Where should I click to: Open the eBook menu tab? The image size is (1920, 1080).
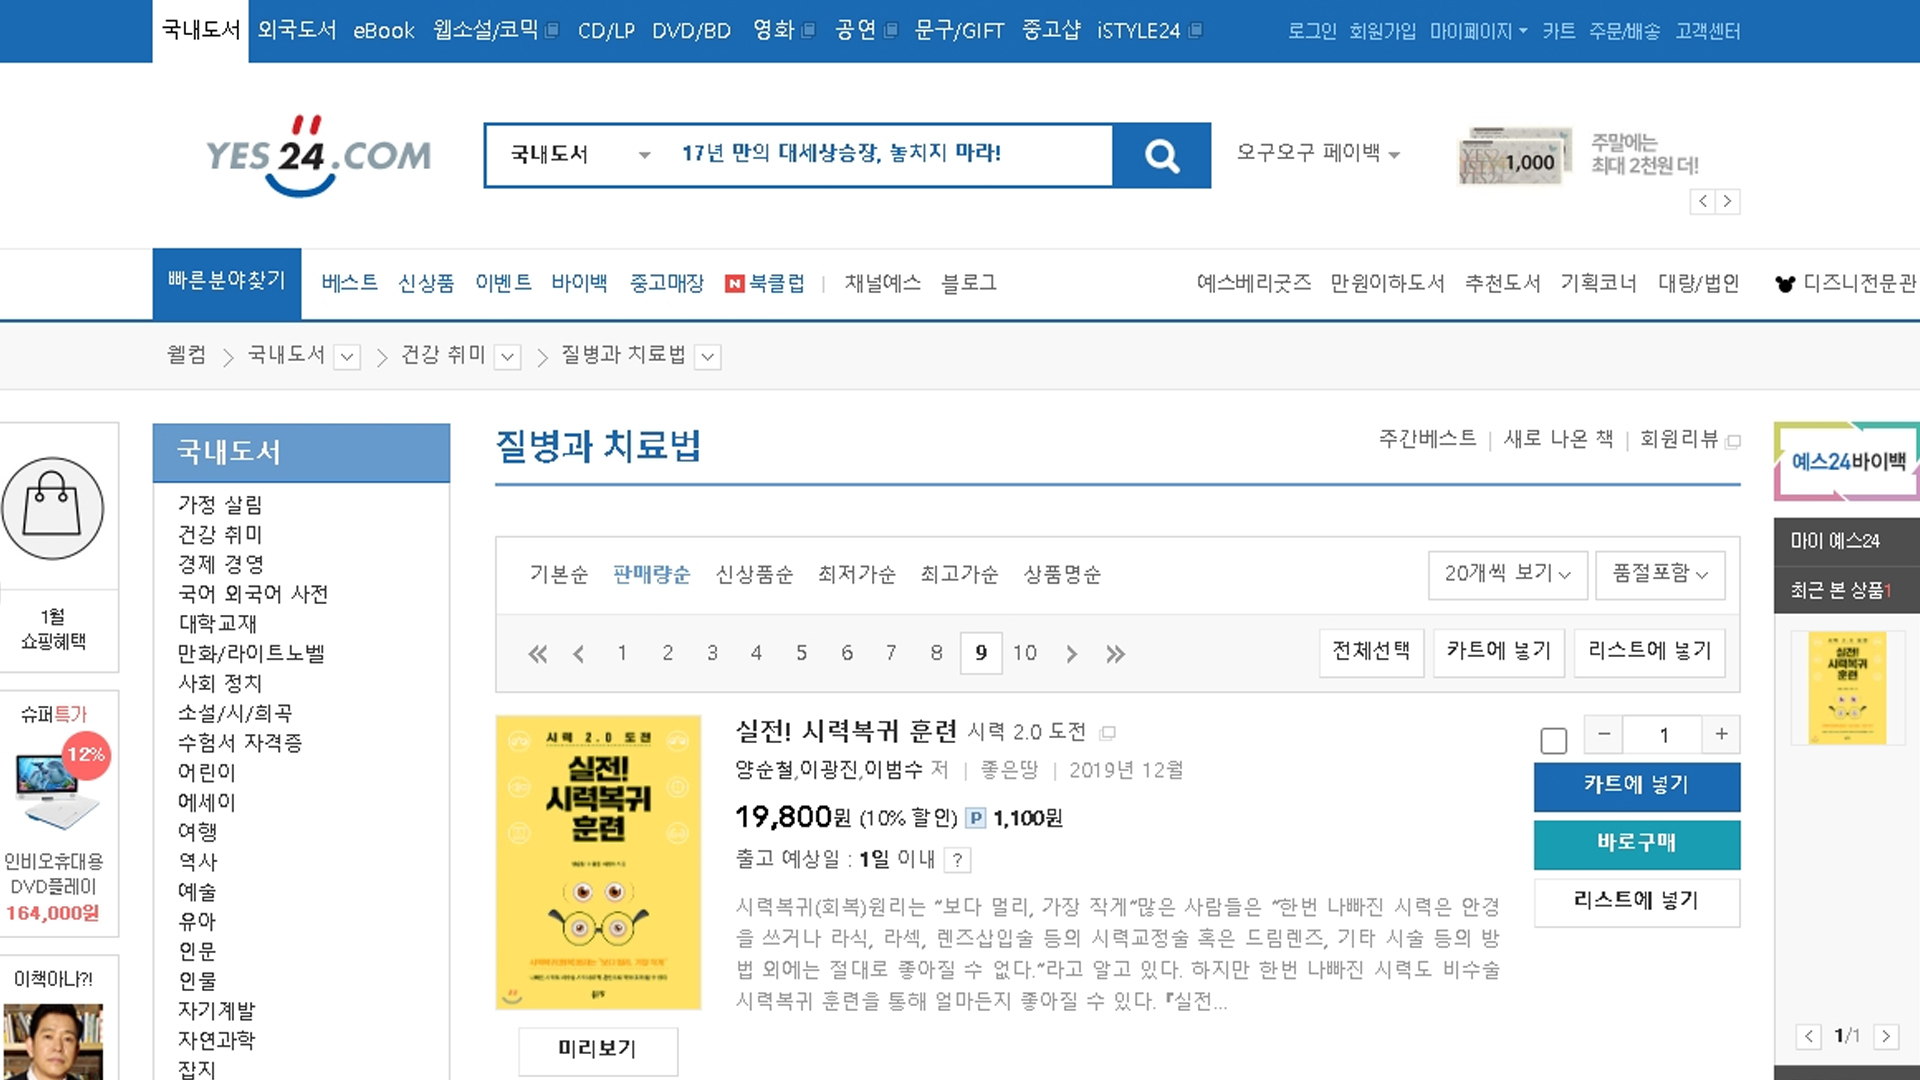coord(383,31)
